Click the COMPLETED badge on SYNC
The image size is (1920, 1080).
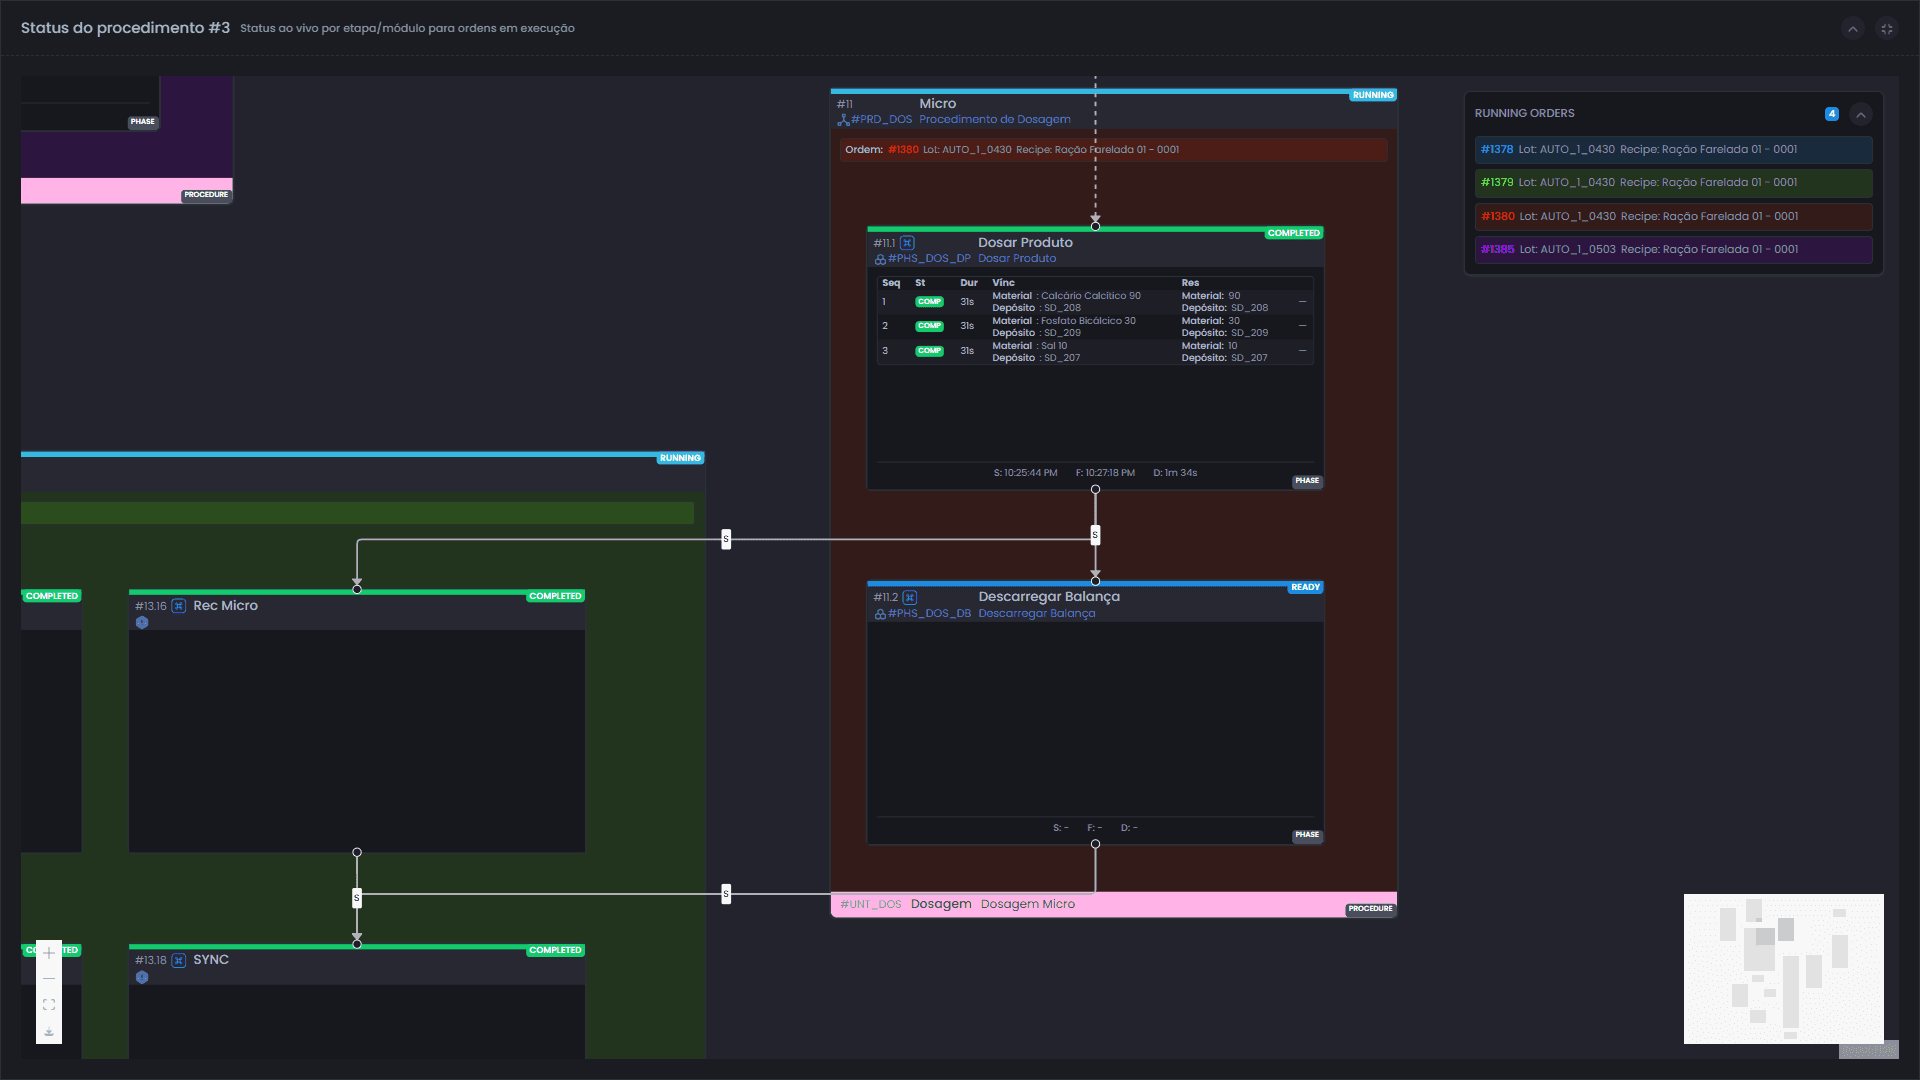pyautogui.click(x=555, y=951)
